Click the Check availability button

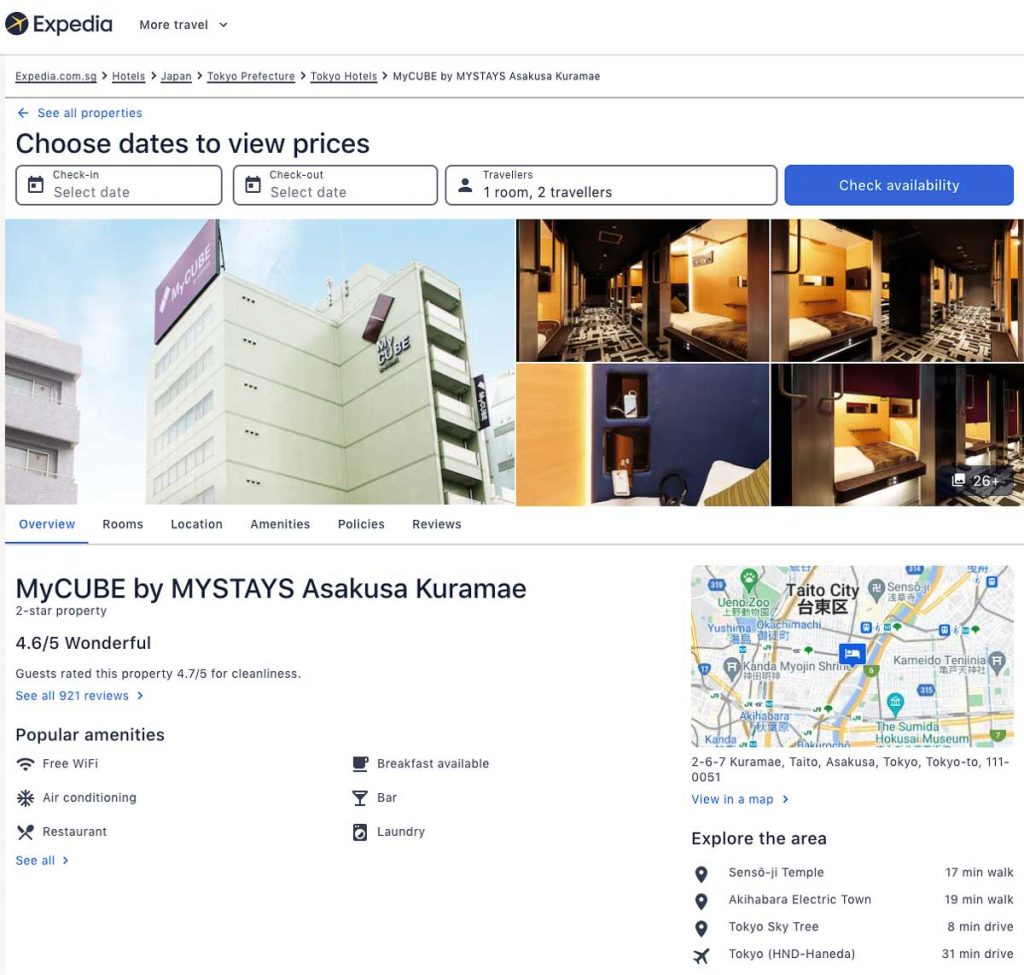[x=899, y=185]
